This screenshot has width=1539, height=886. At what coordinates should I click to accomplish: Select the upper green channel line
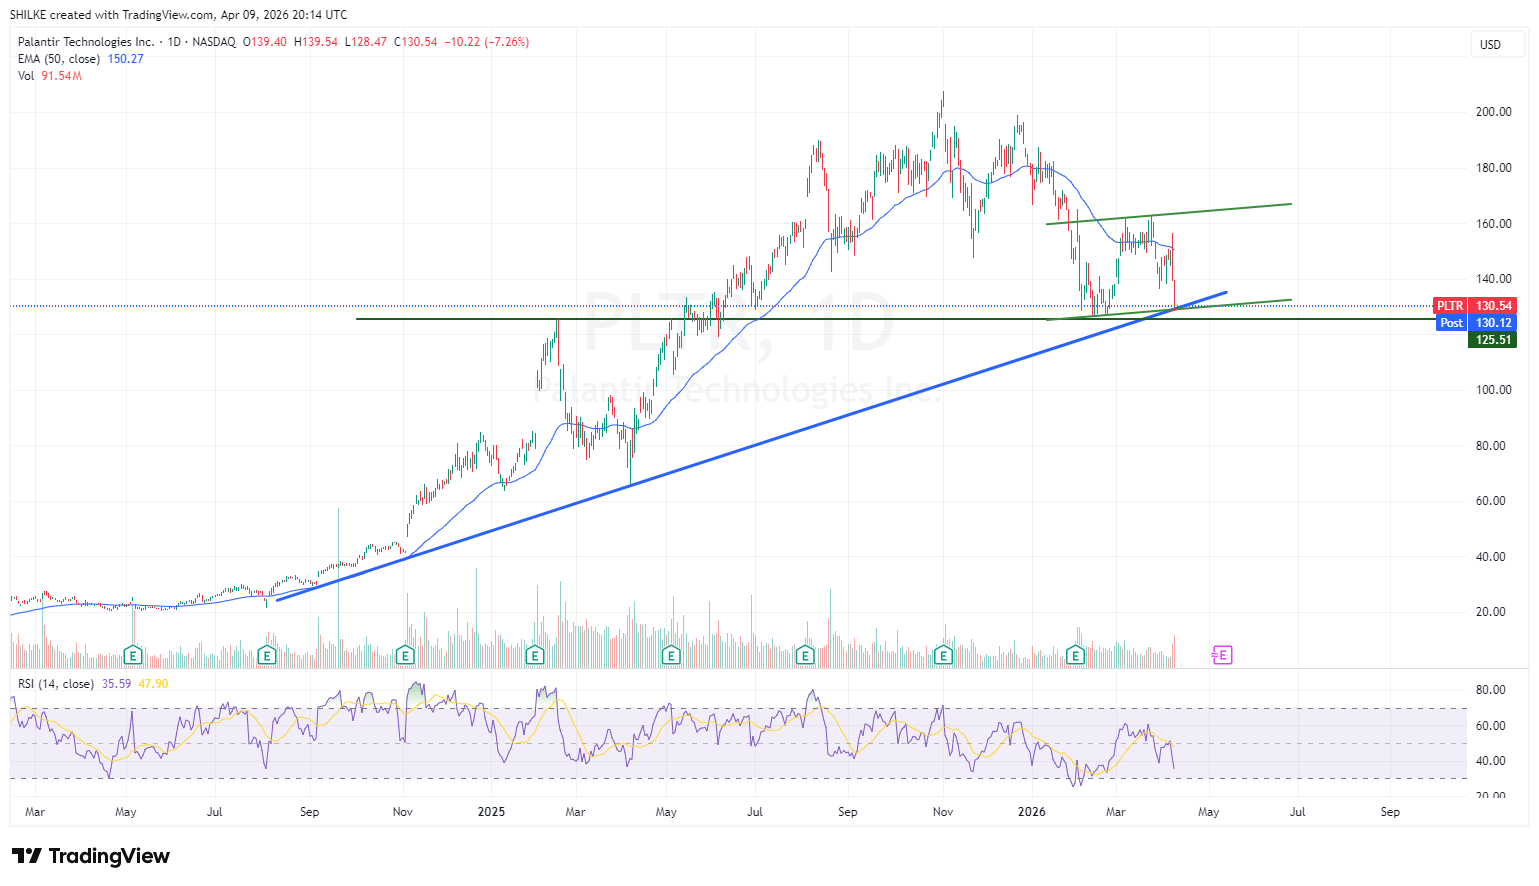[1168, 214]
